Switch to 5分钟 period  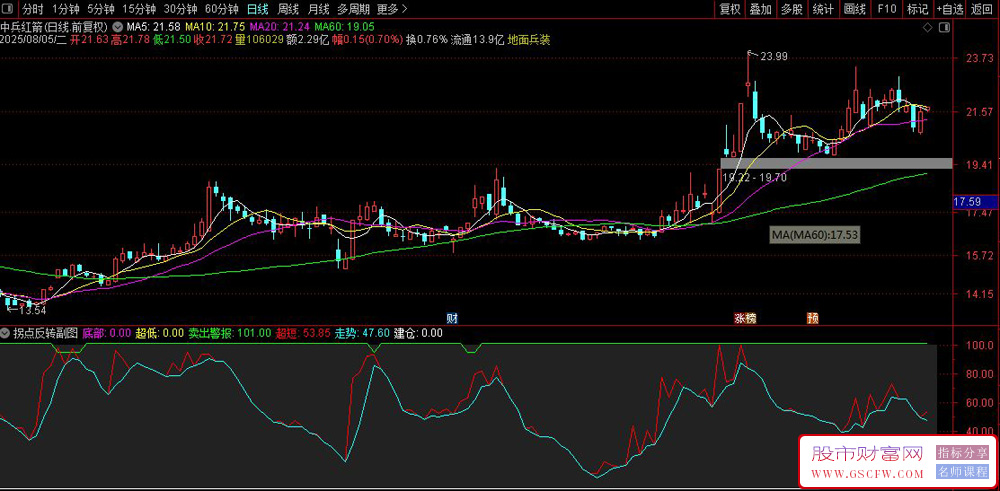[x=101, y=9]
